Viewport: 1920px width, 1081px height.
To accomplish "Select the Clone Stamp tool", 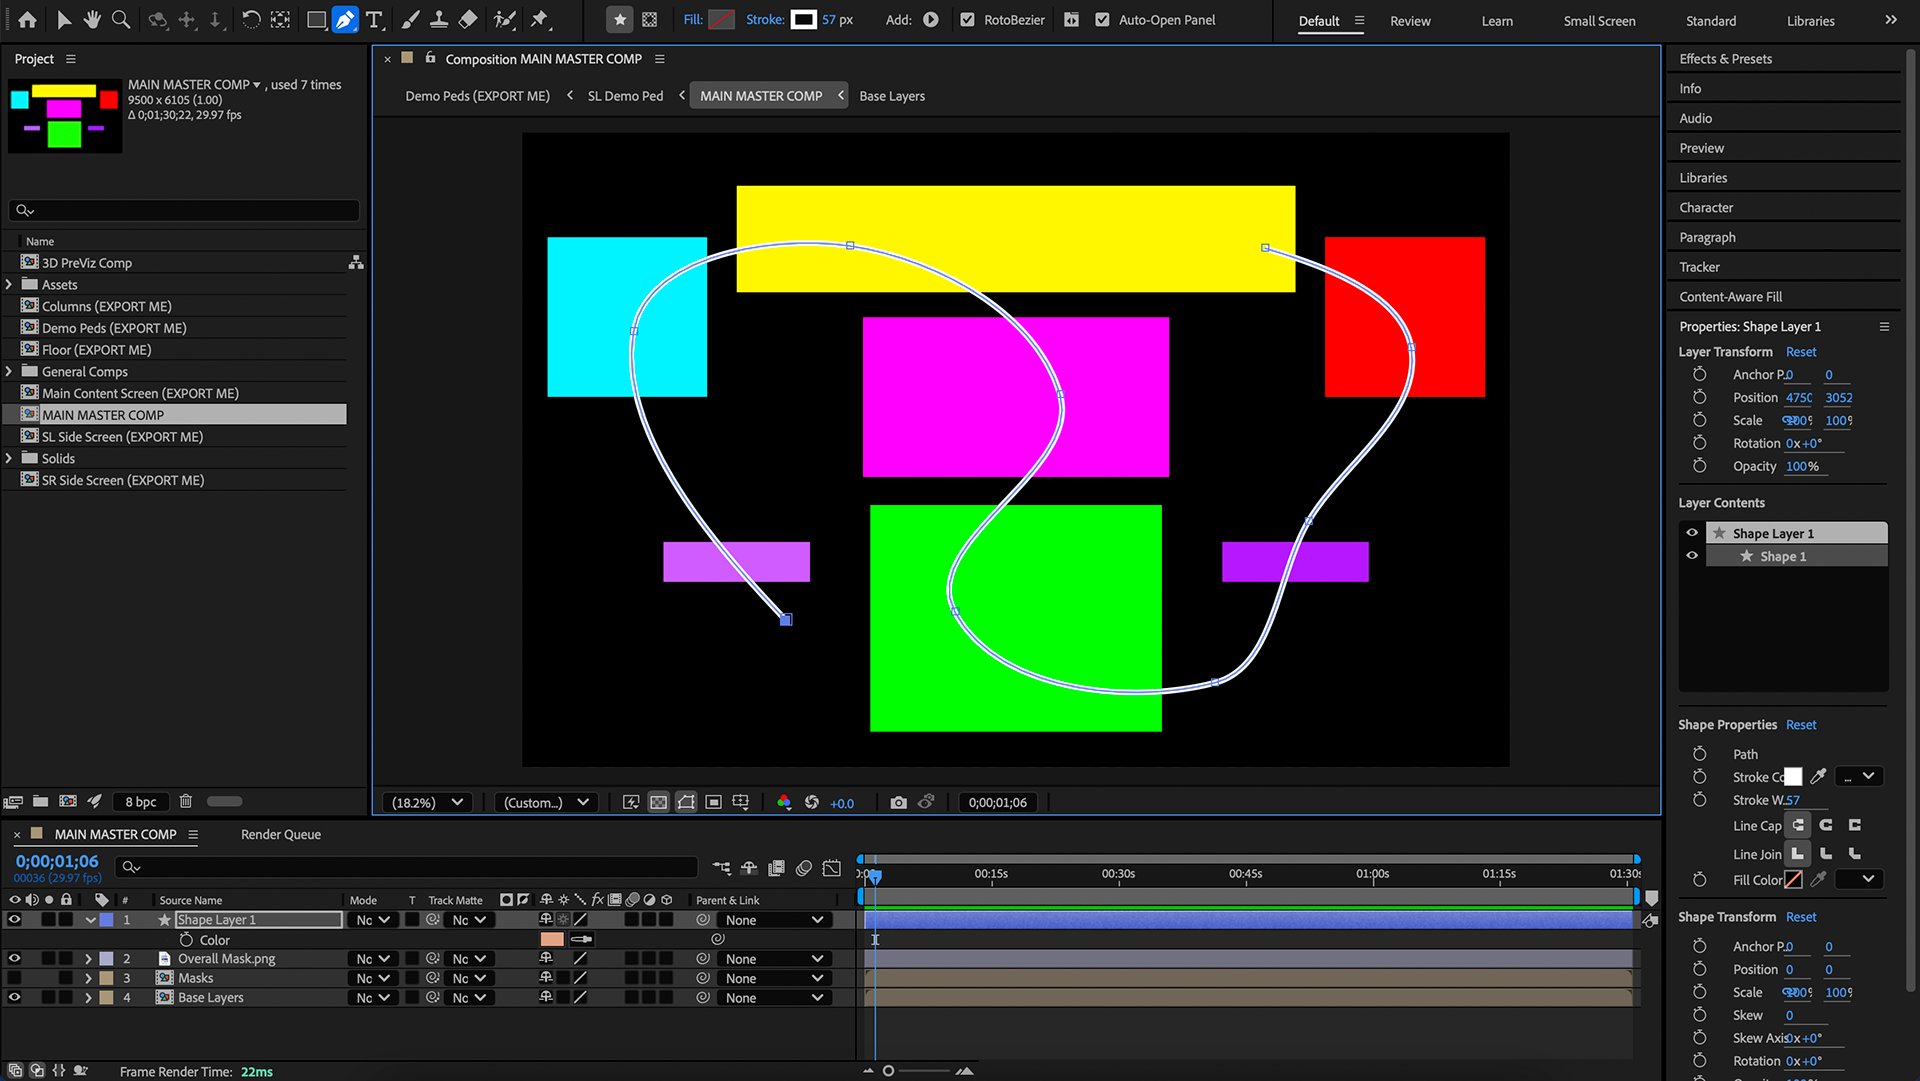I will tap(438, 19).
